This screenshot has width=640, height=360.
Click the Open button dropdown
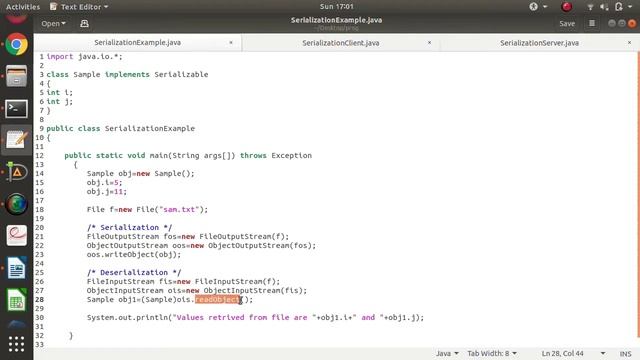[53, 24]
